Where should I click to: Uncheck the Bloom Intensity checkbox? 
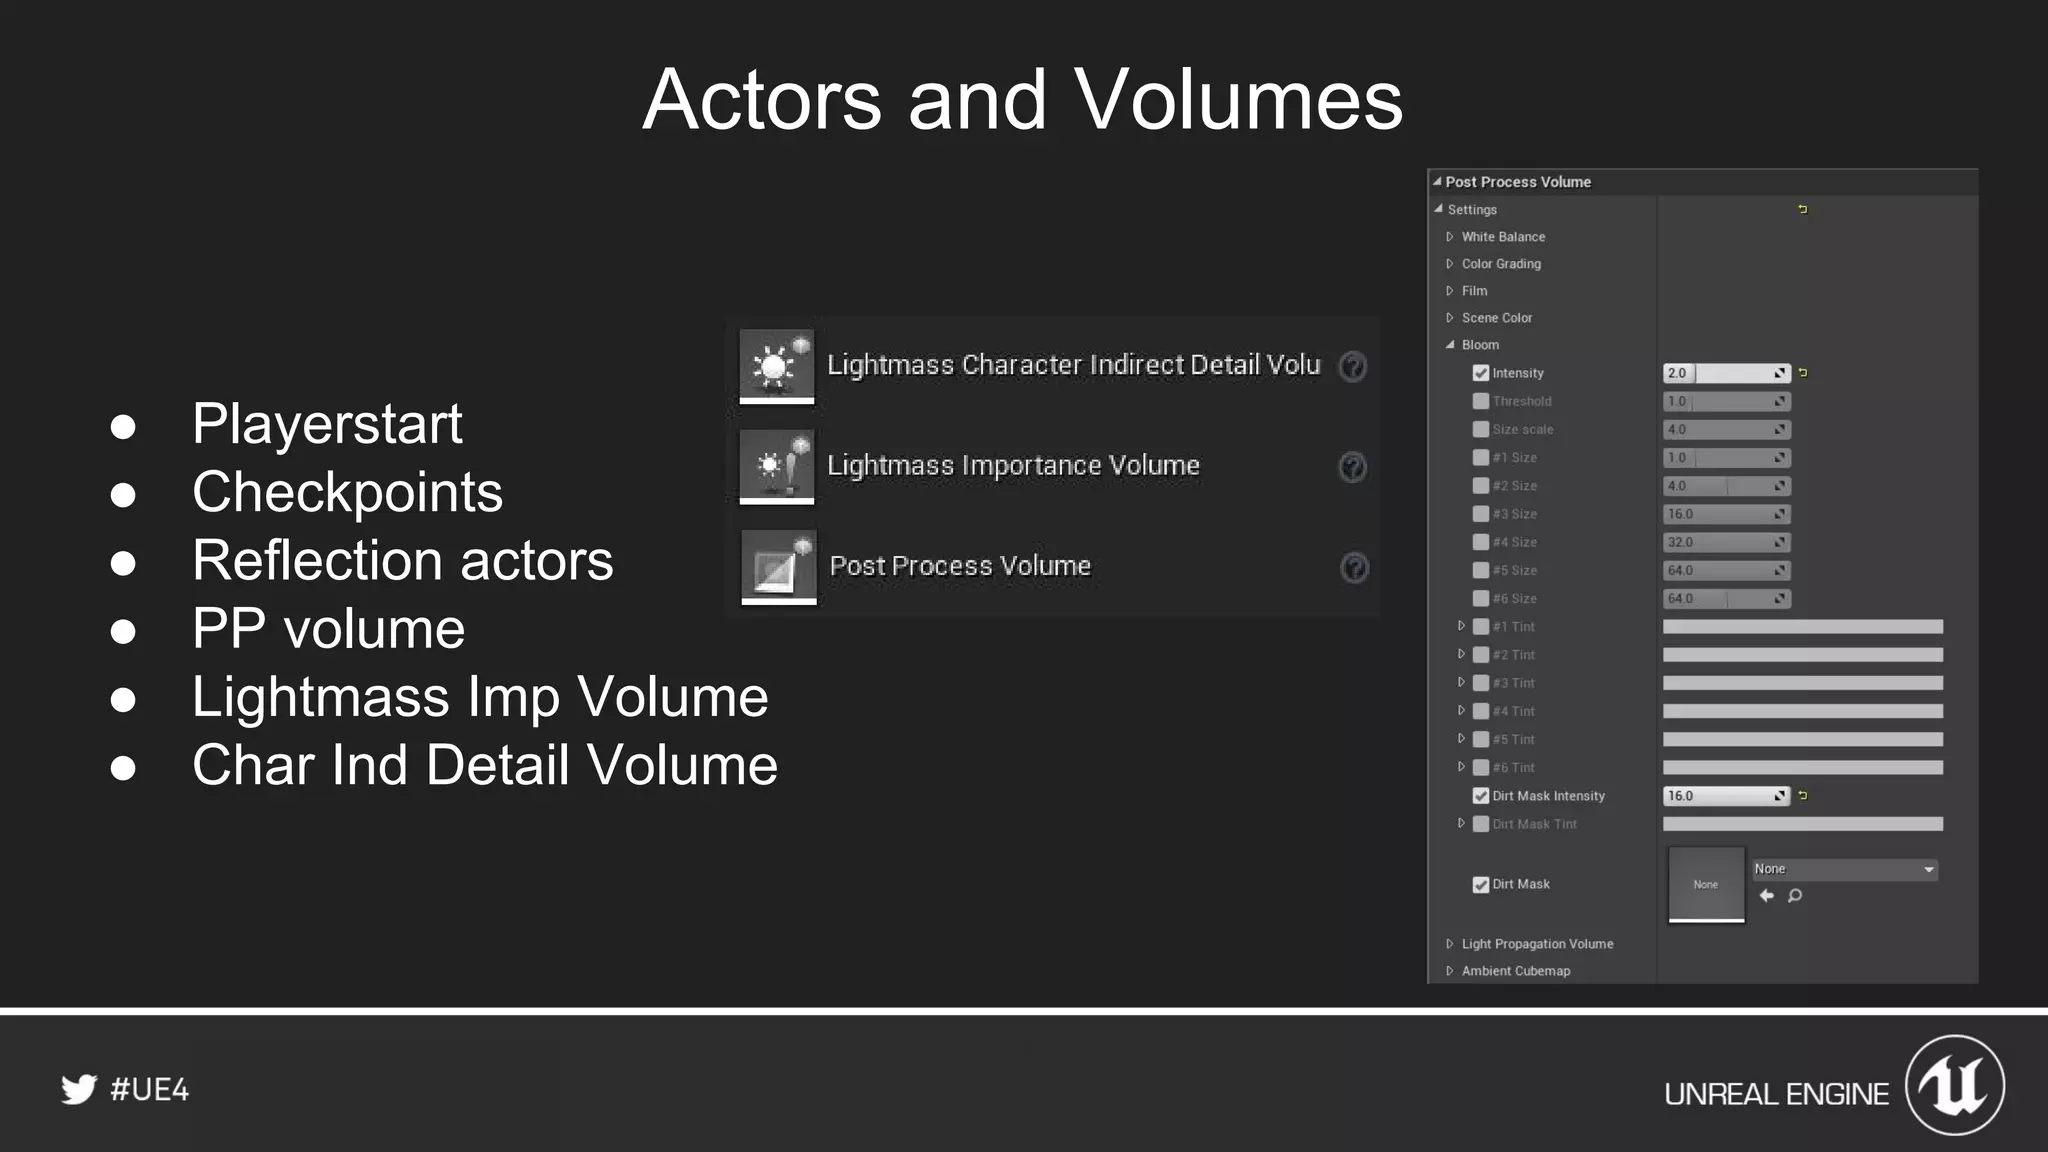click(x=1481, y=373)
